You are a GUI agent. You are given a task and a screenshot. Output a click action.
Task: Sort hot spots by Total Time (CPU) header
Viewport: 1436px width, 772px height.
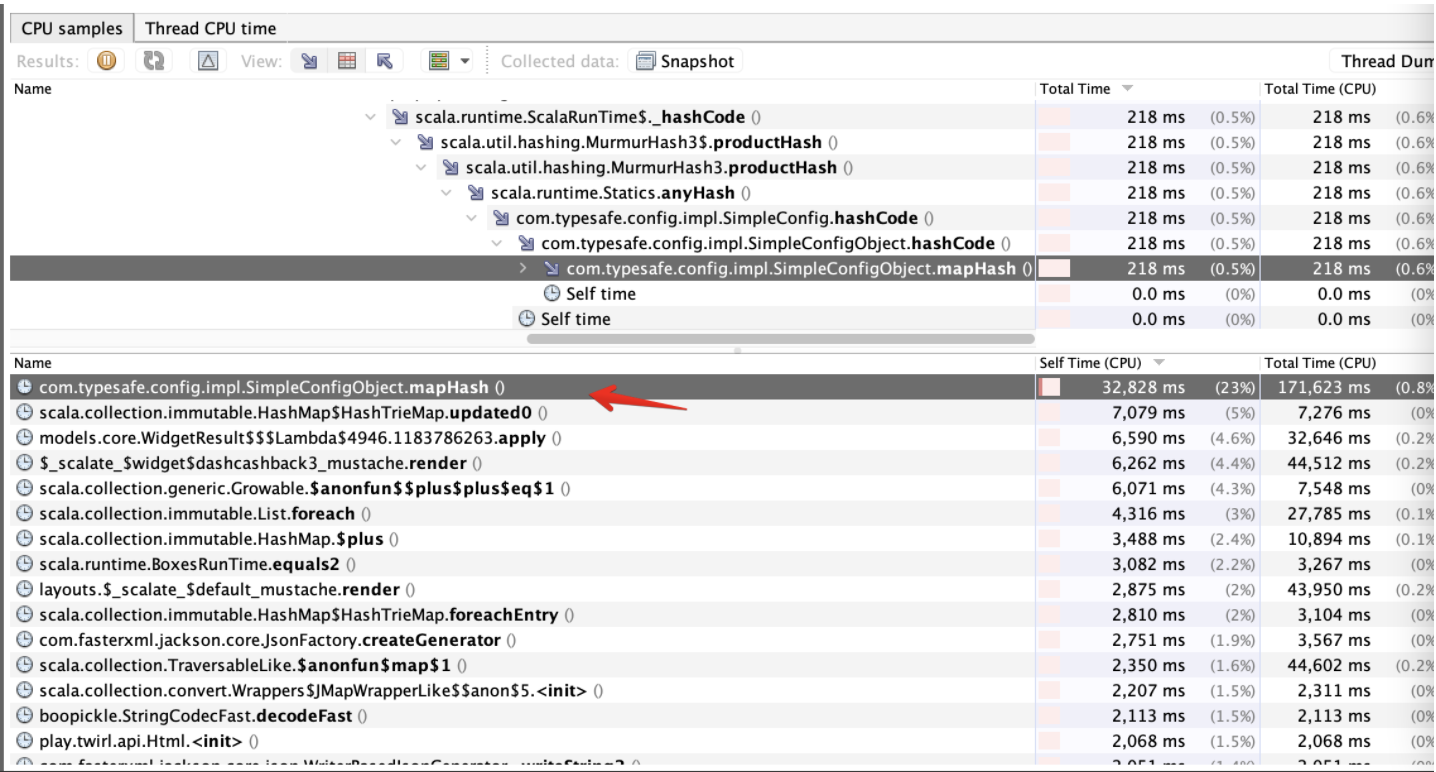(1346, 363)
